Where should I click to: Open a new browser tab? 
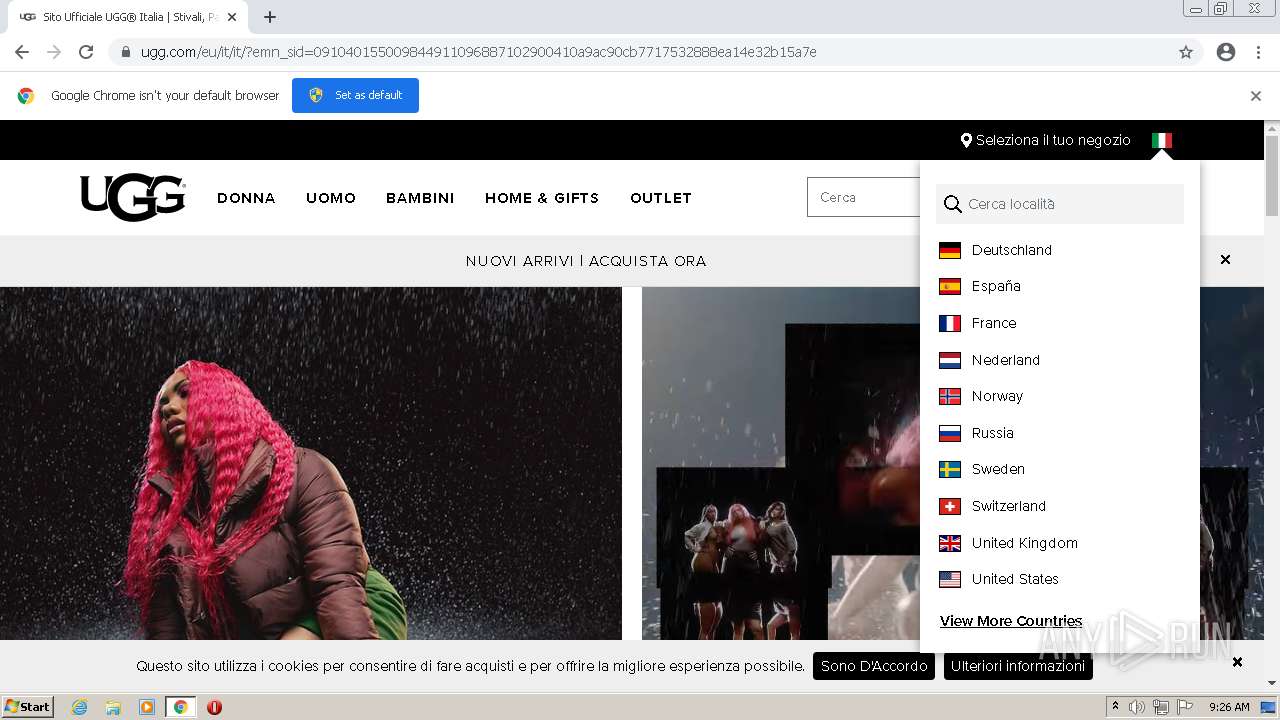(x=270, y=17)
